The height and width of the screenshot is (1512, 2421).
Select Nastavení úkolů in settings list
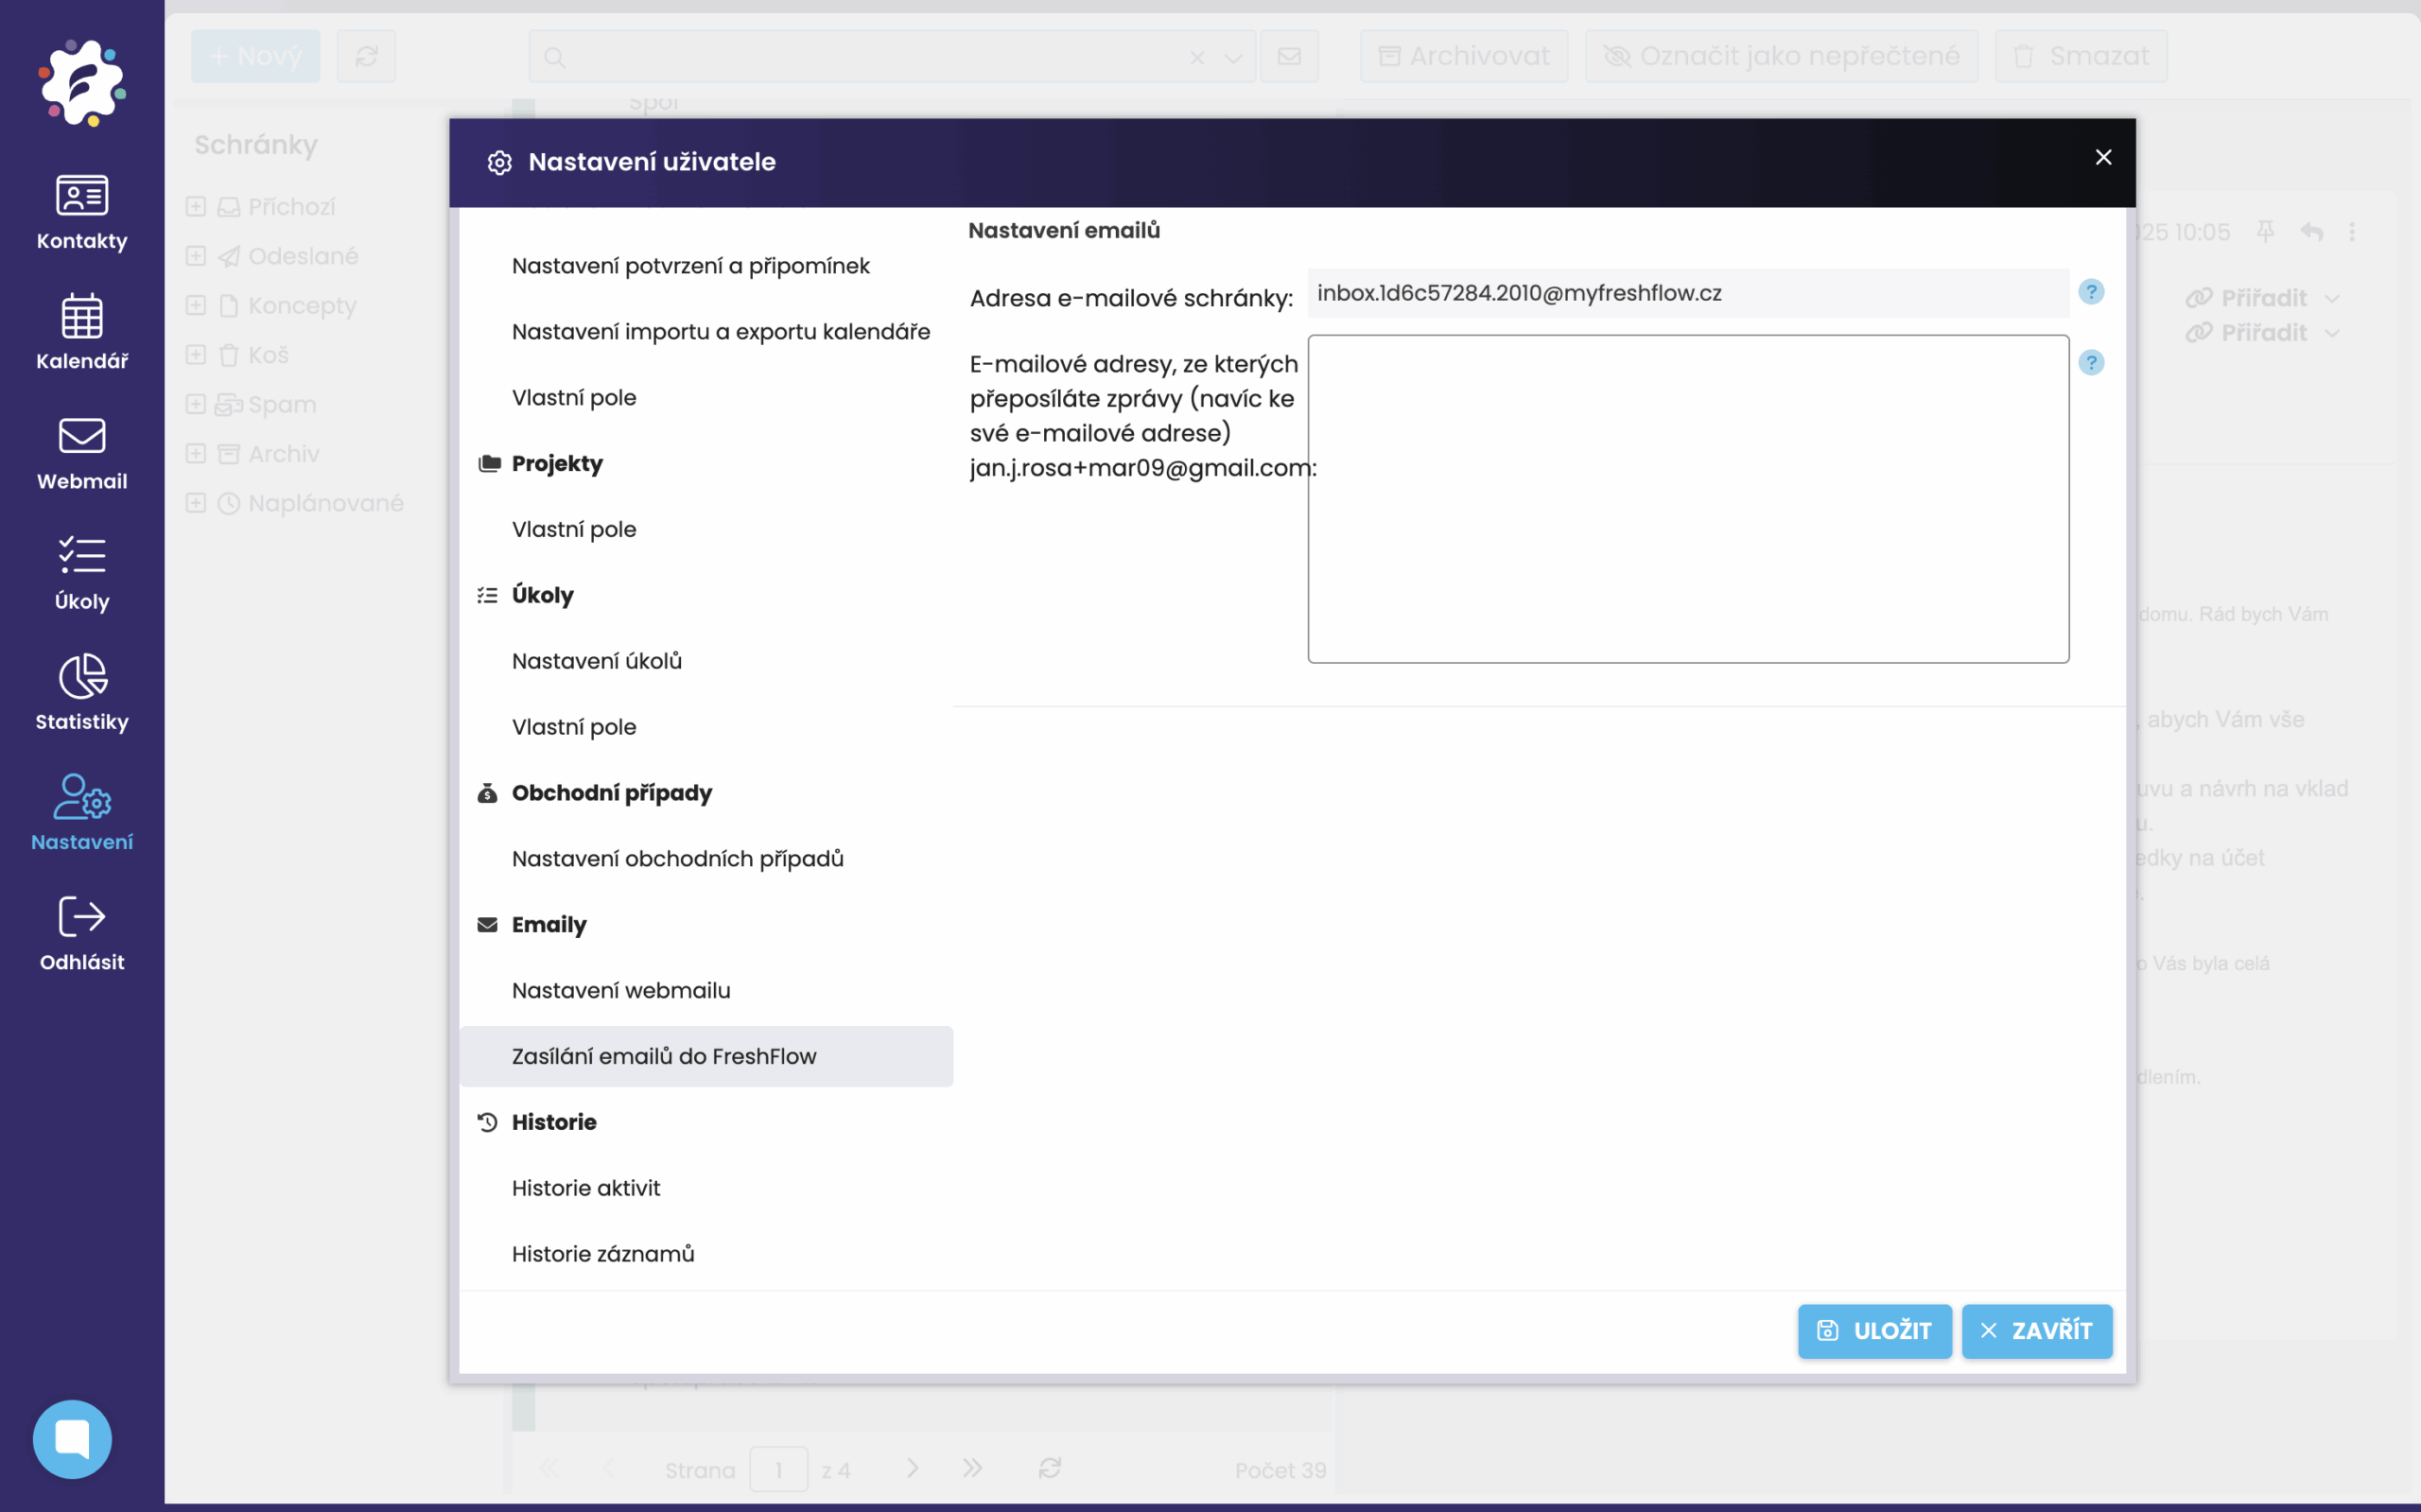pyautogui.click(x=596, y=661)
